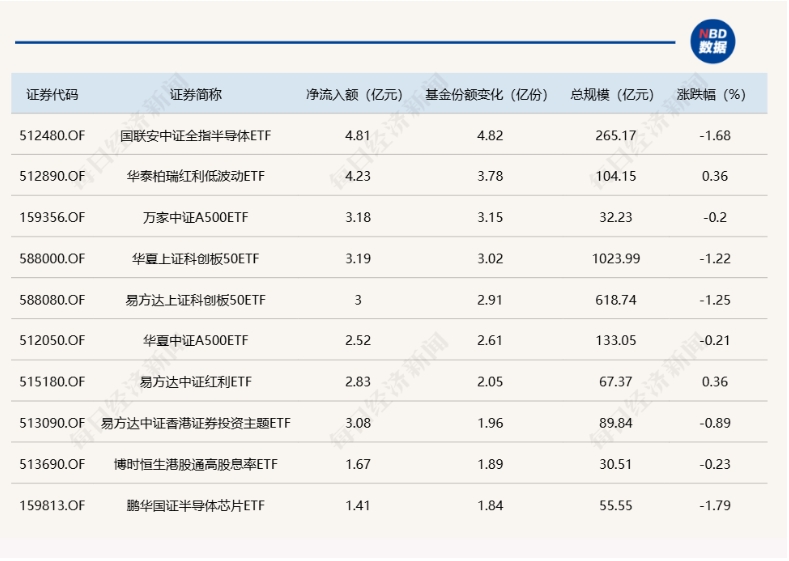789x561 pixels.
Task: Click security code 588080.OF
Action: [x=53, y=299]
